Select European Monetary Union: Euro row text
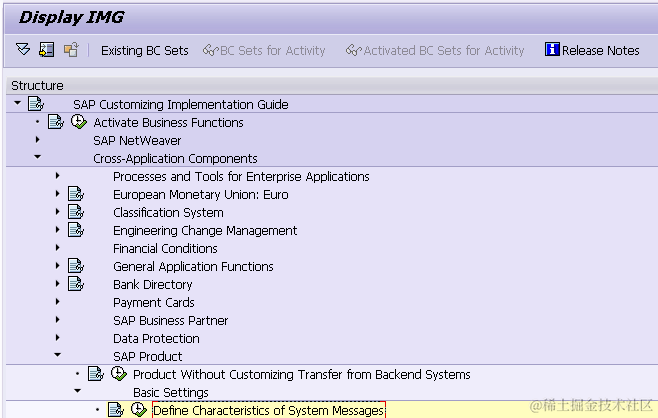Image resolution: width=658 pixels, height=418 pixels. coord(201,195)
